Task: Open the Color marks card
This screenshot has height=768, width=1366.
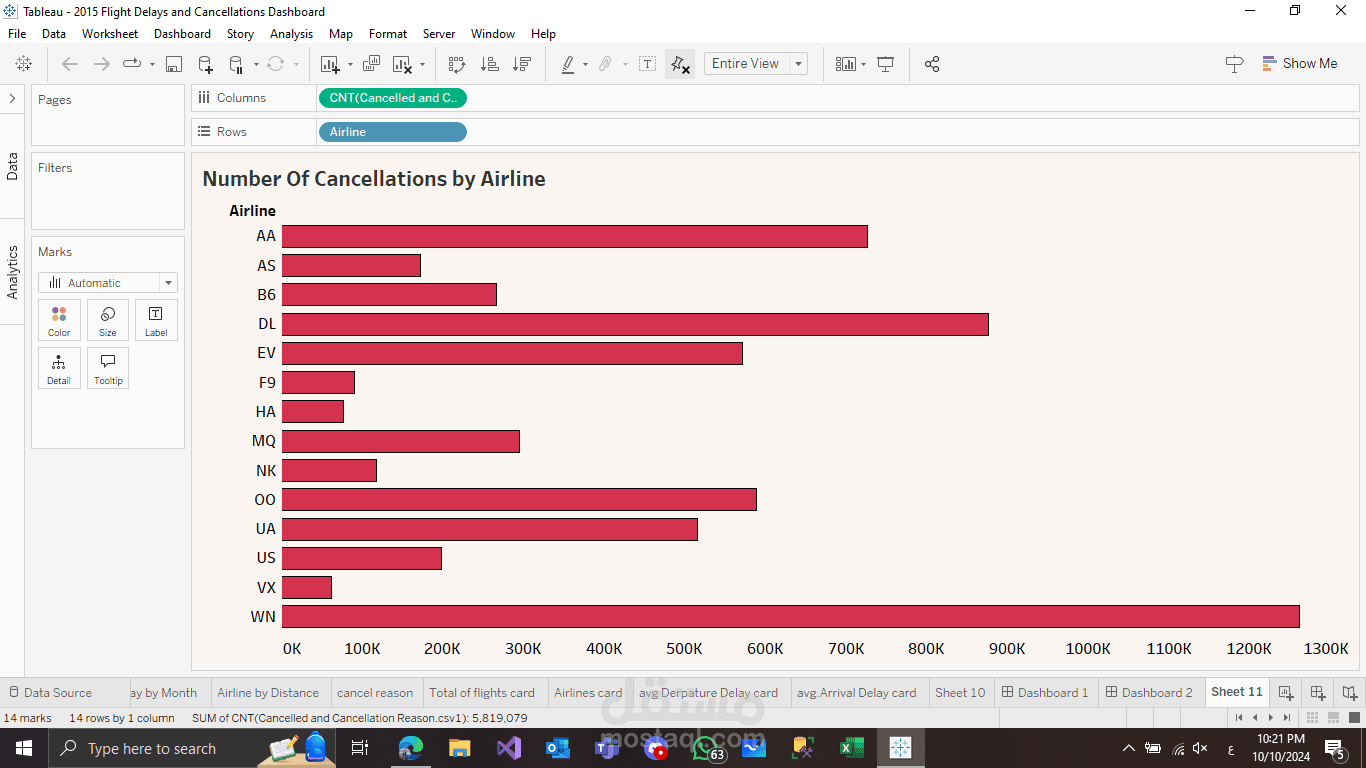Action: click(59, 320)
